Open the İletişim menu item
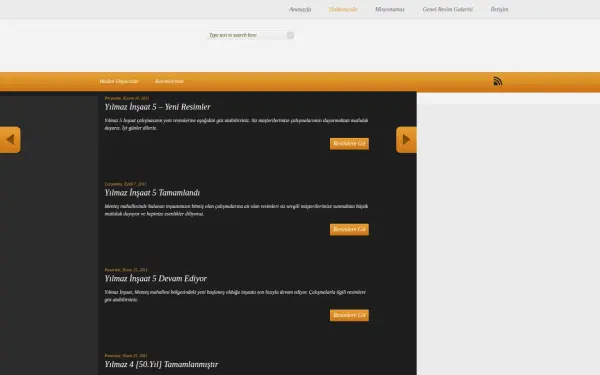Viewport: 600px width, 375px height. click(x=499, y=9)
